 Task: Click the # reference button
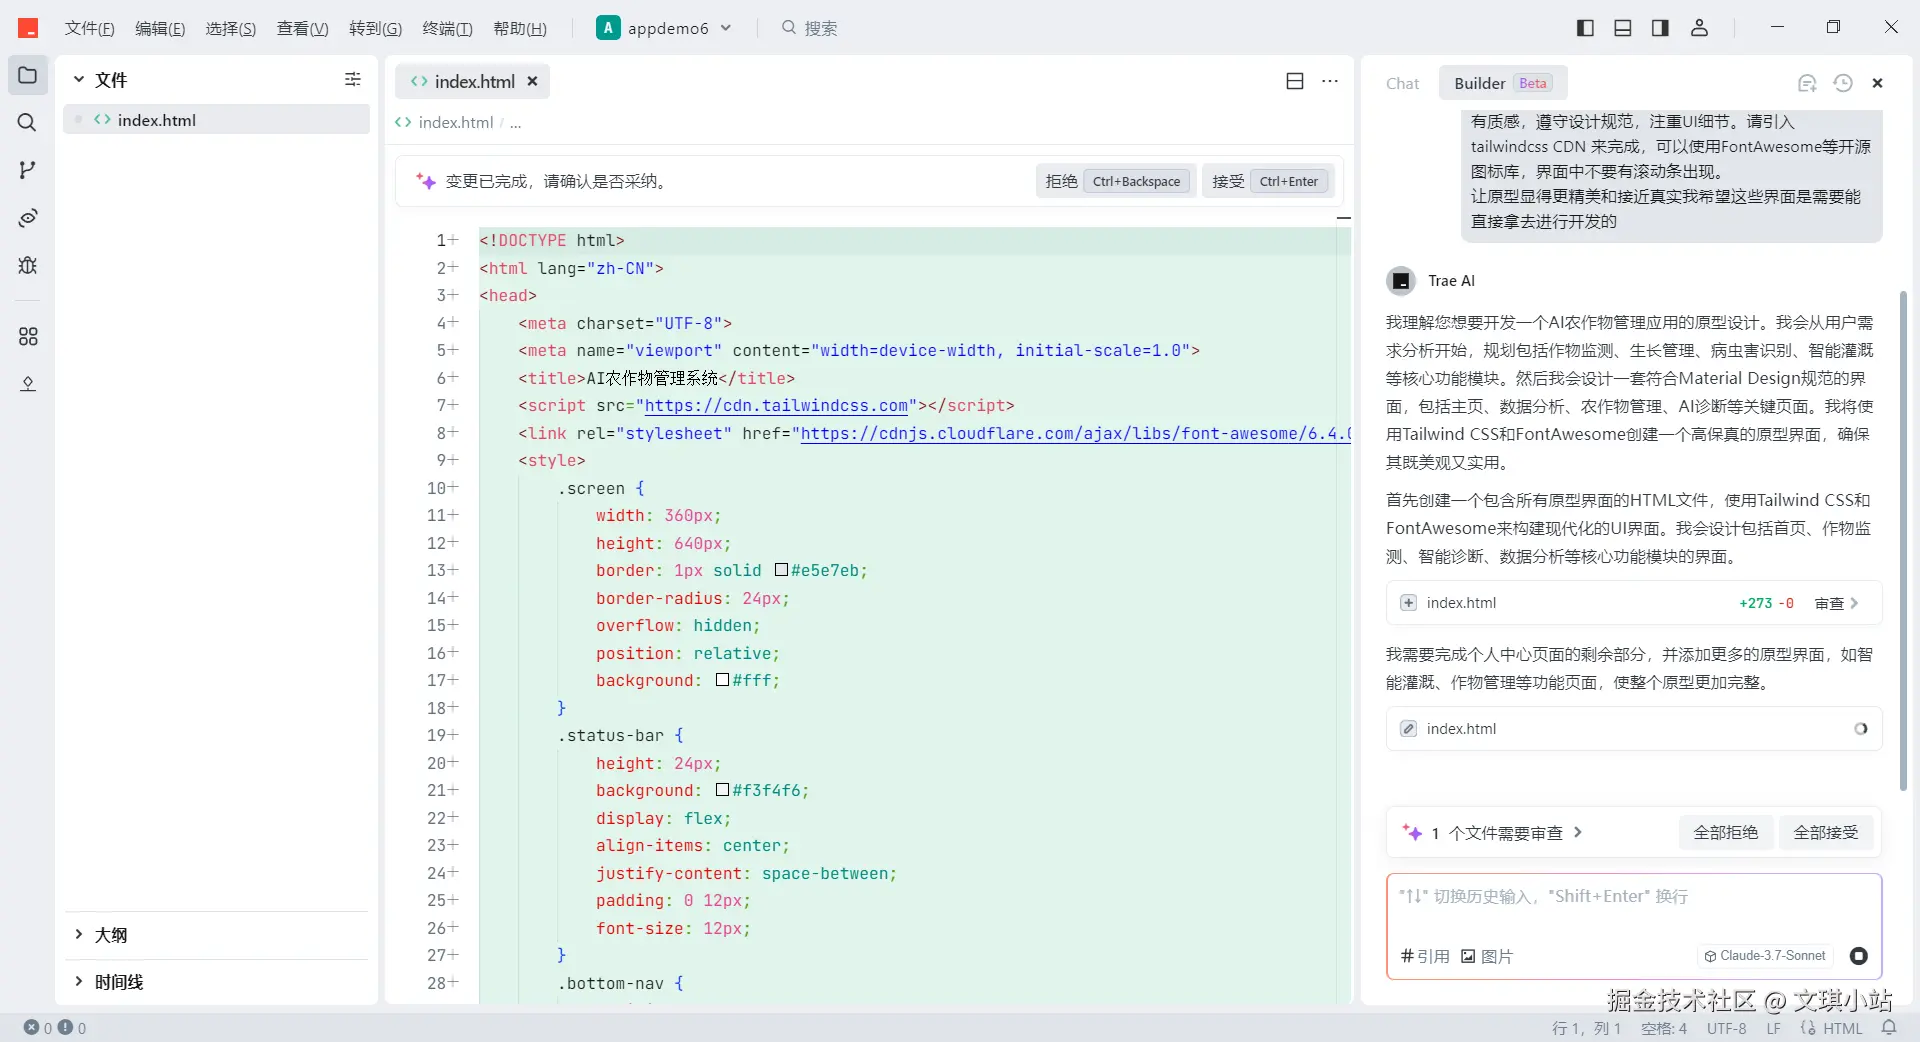(x=1426, y=956)
